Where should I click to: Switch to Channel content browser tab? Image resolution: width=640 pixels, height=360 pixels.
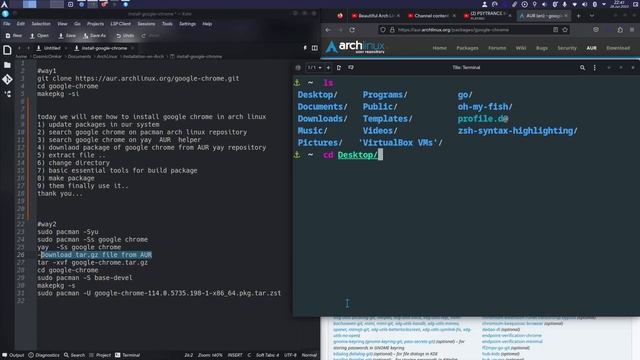click(x=431, y=16)
